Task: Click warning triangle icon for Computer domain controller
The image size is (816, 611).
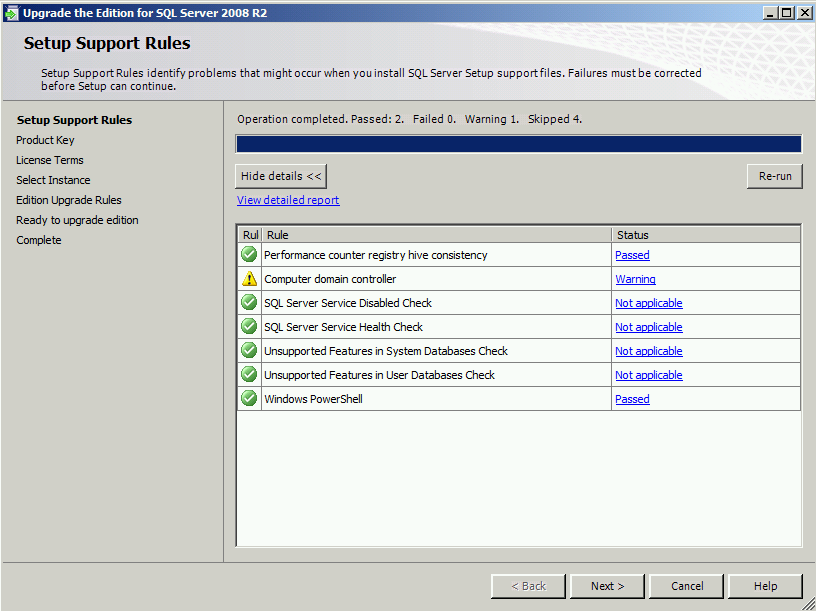Action: tap(249, 278)
